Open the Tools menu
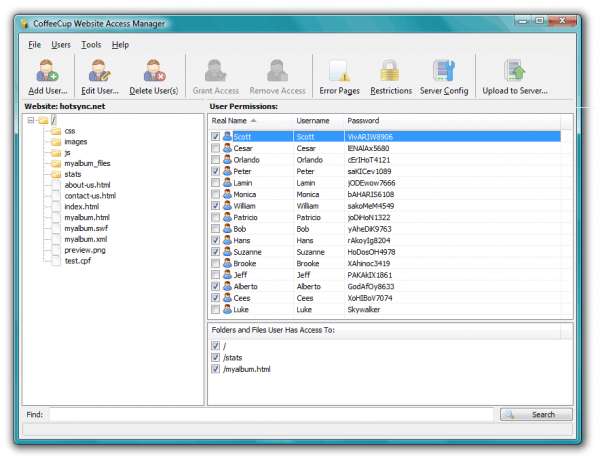The height and width of the screenshot is (464, 600). pyautogui.click(x=91, y=45)
